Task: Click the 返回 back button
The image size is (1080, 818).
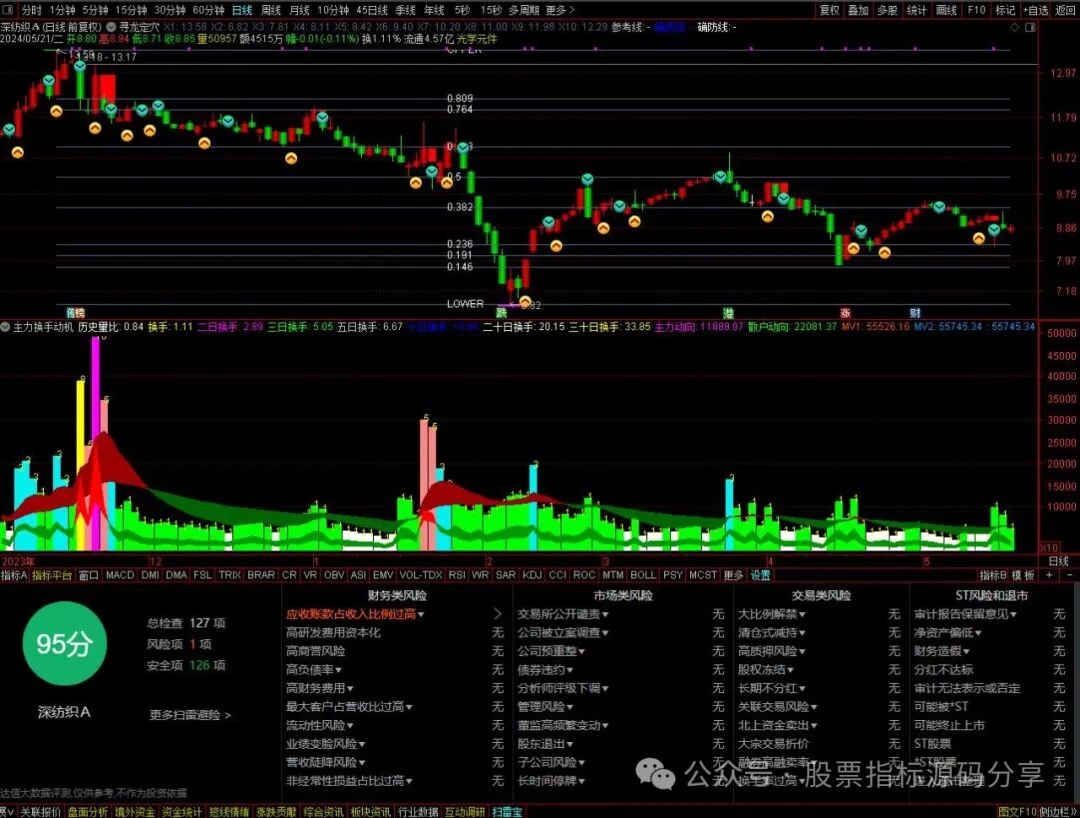Action: (x=1065, y=10)
